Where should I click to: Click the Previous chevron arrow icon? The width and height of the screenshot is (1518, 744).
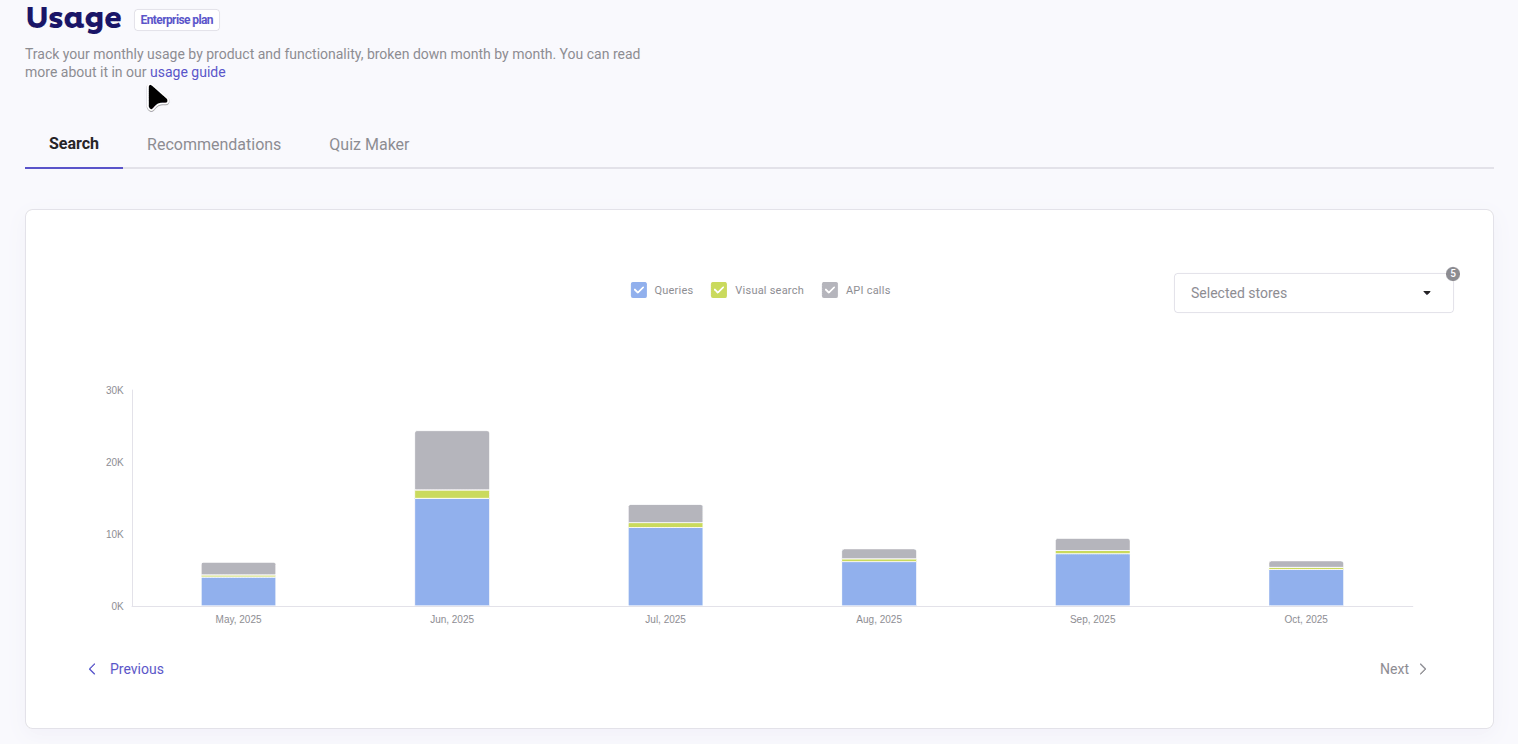tap(92, 669)
